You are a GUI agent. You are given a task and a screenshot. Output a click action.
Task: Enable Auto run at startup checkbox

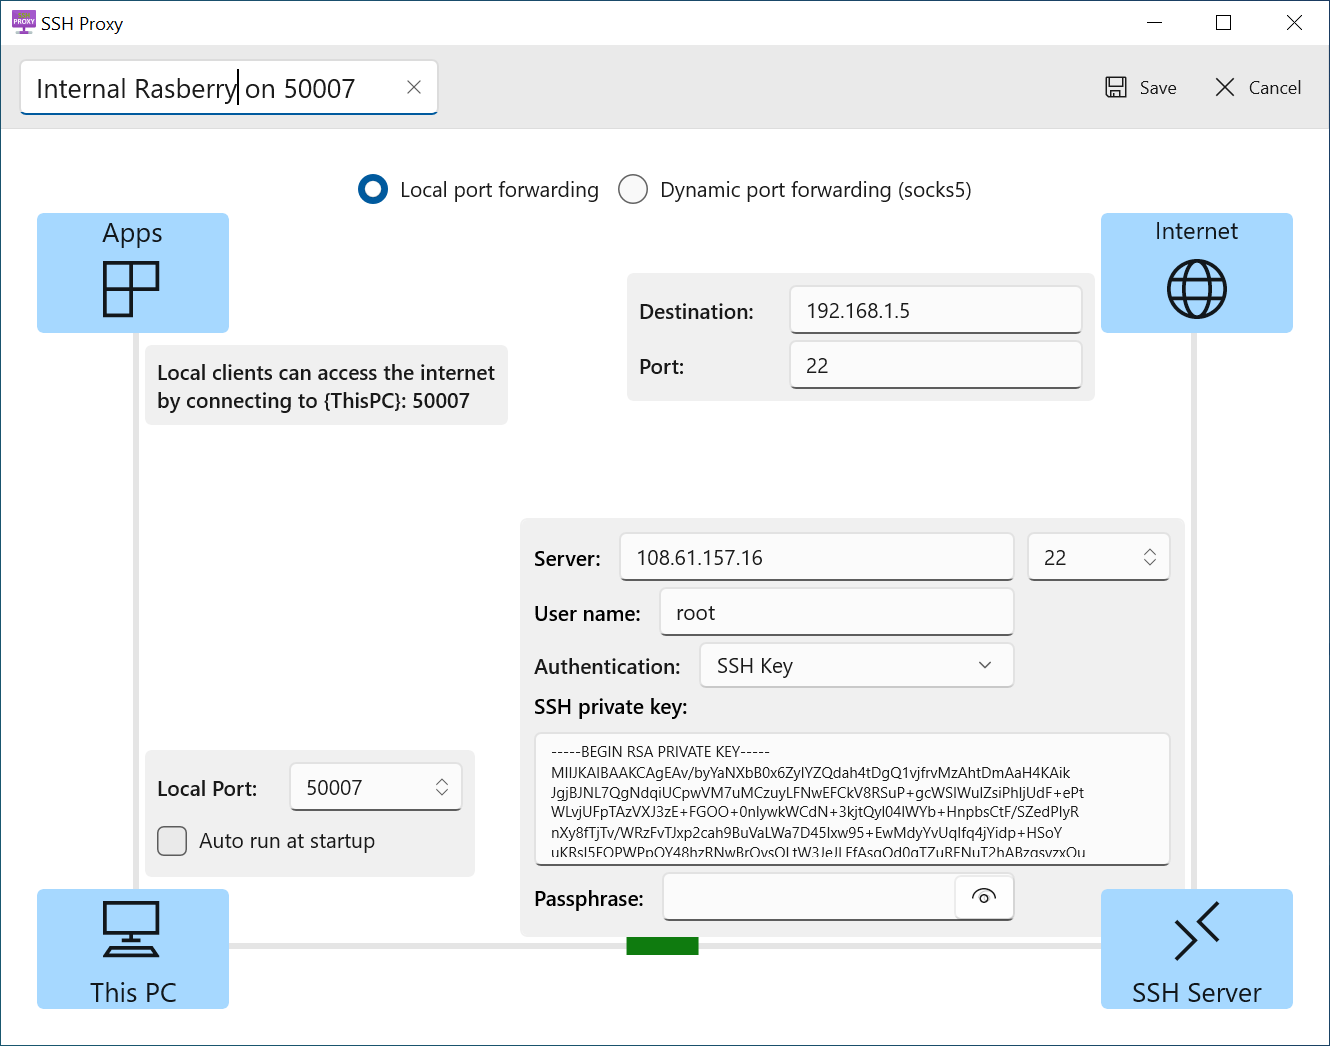point(172,841)
